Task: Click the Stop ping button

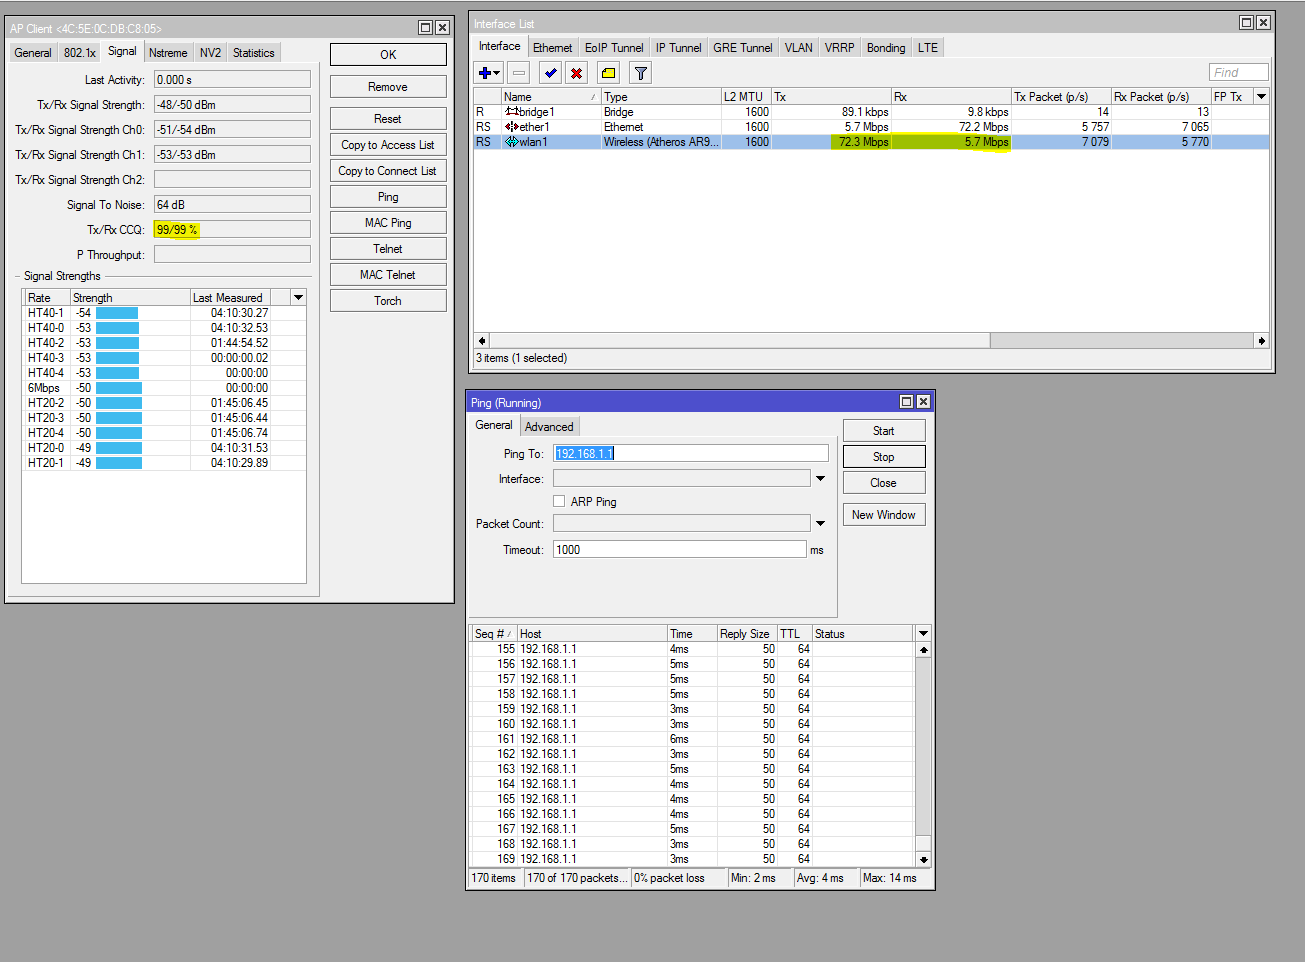Action: (883, 457)
